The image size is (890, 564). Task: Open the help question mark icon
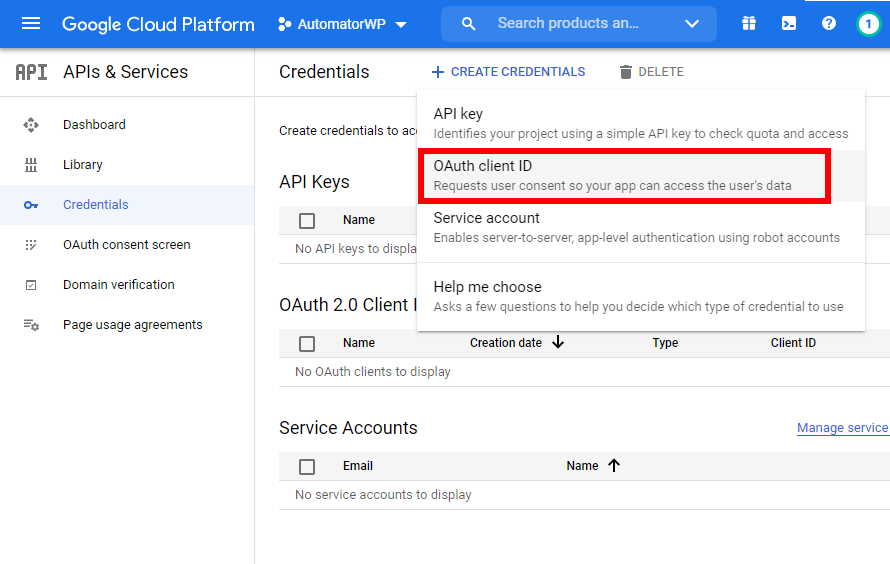[x=829, y=24]
